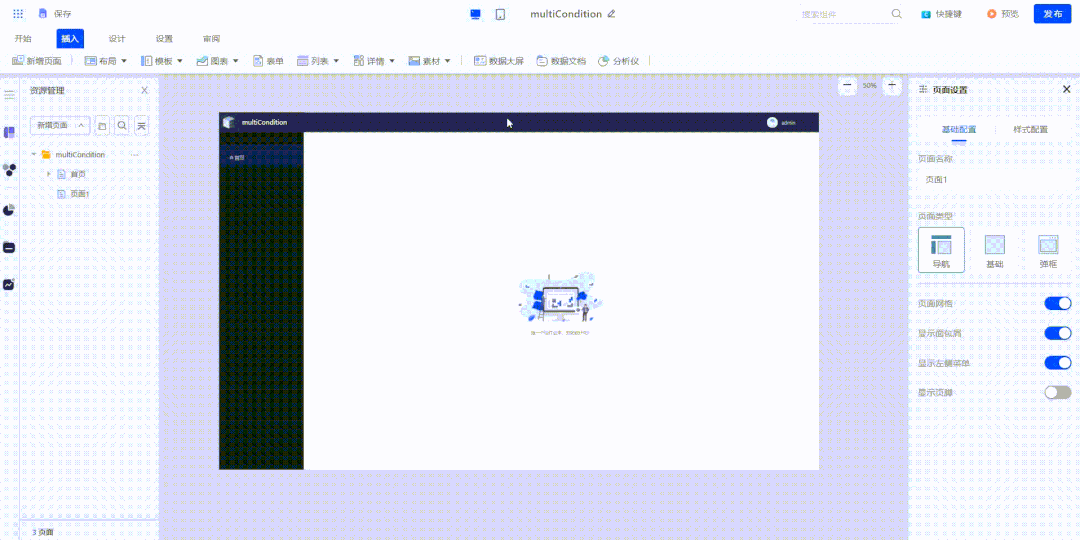Open the 新增页面 dropdown in resource panel
1080x540 pixels.
pos(60,125)
